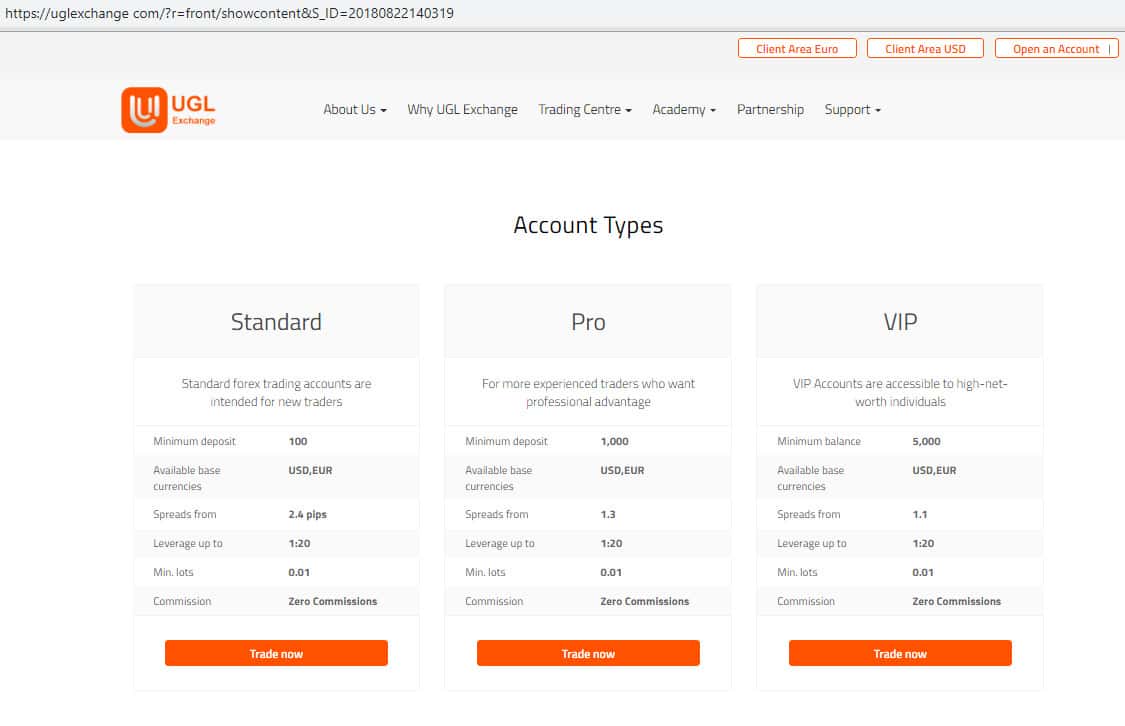Screen dimensions: 1125x726
Task: Click Standard card Minimum deposit label
Action: pos(194,441)
